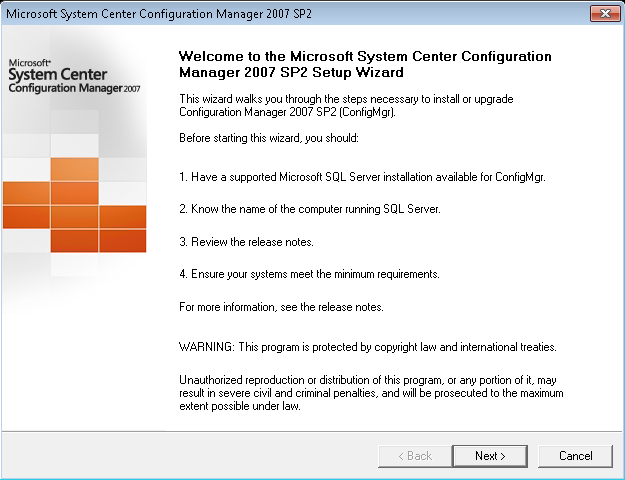Select step 3 'Review the release notes'
Image resolution: width=625 pixels, height=480 pixels.
246,242
